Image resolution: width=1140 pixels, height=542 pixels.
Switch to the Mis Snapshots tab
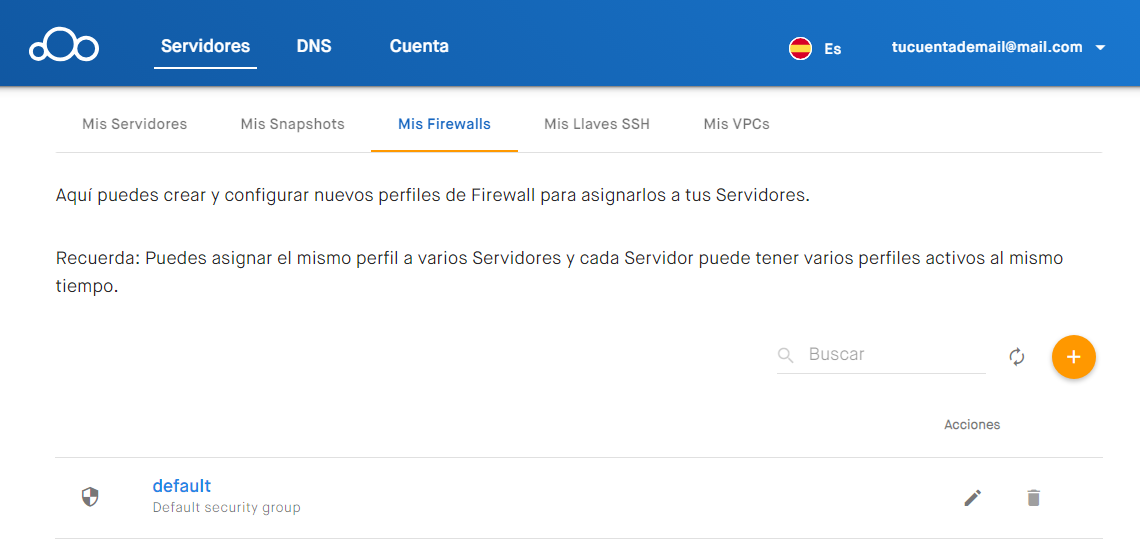pos(292,124)
